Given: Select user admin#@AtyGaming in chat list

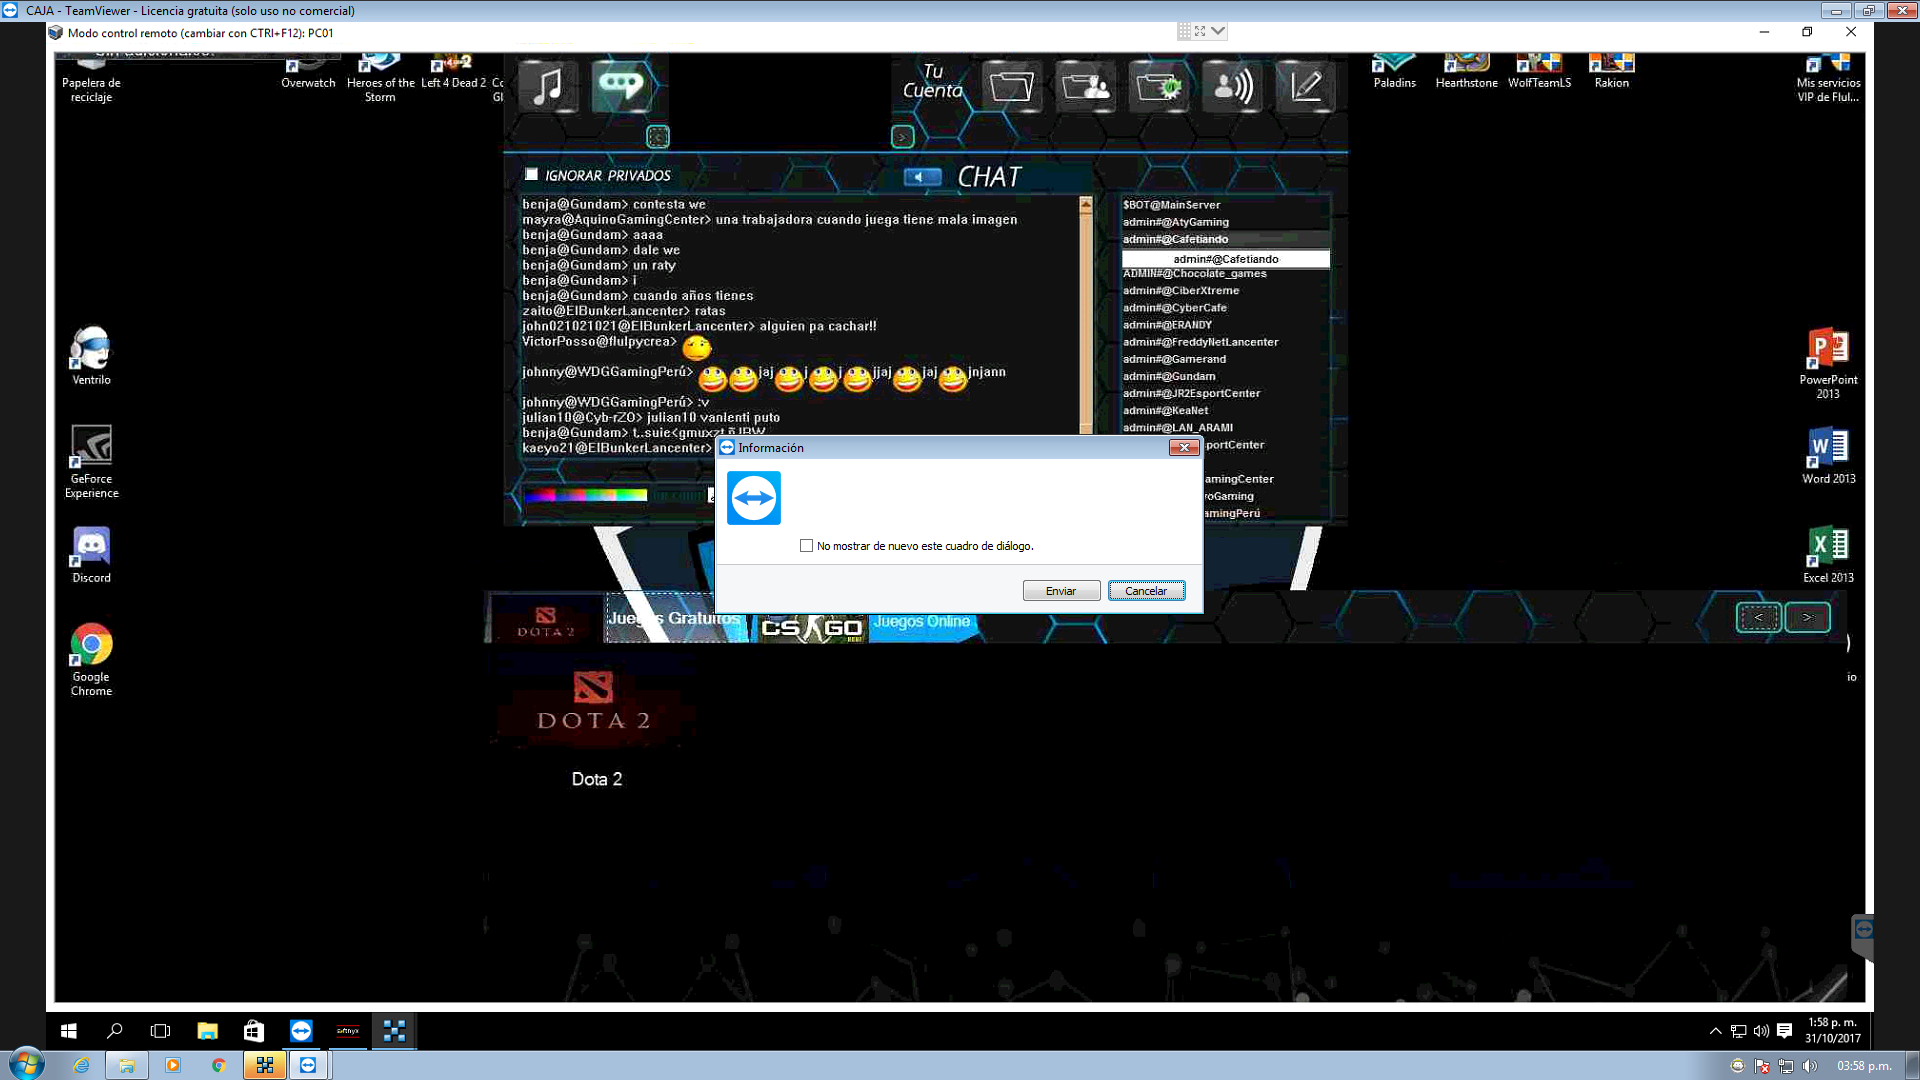Looking at the screenshot, I should point(1175,222).
